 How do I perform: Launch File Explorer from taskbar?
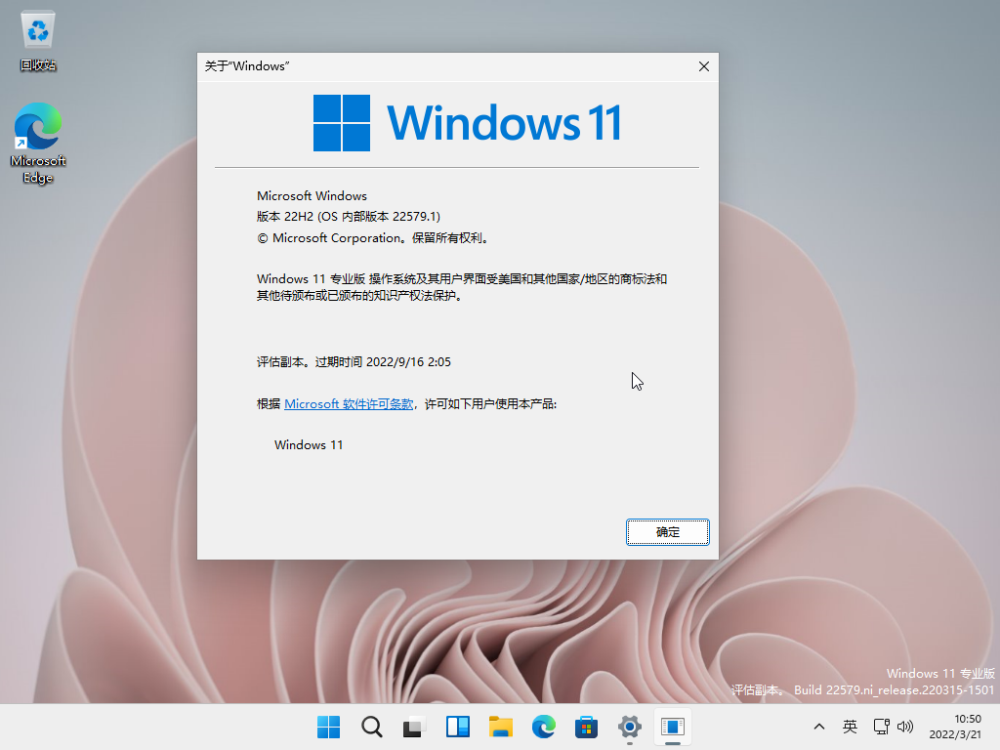[501, 726]
